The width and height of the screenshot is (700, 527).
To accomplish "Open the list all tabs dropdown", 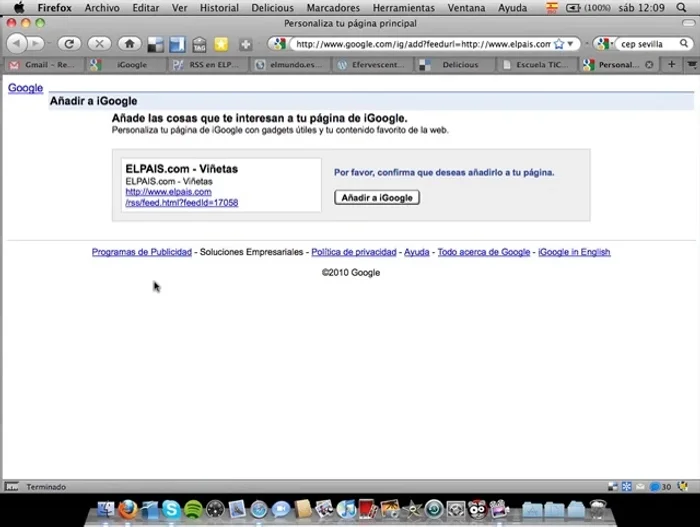I will point(692,65).
